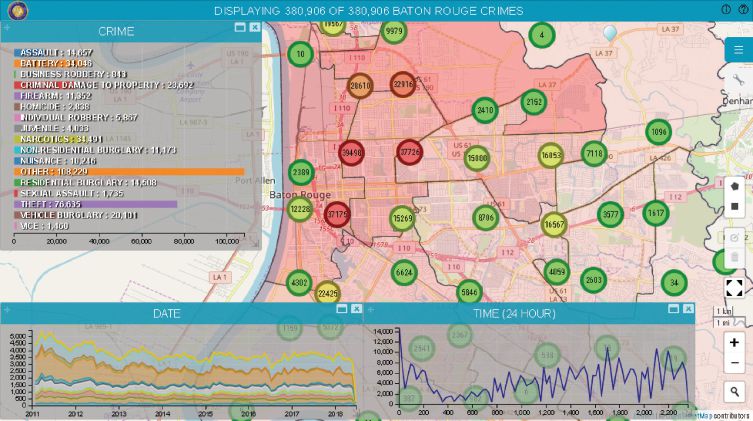Open the hamburger layers menu button
The width and height of the screenshot is (753, 421).
coord(737,50)
